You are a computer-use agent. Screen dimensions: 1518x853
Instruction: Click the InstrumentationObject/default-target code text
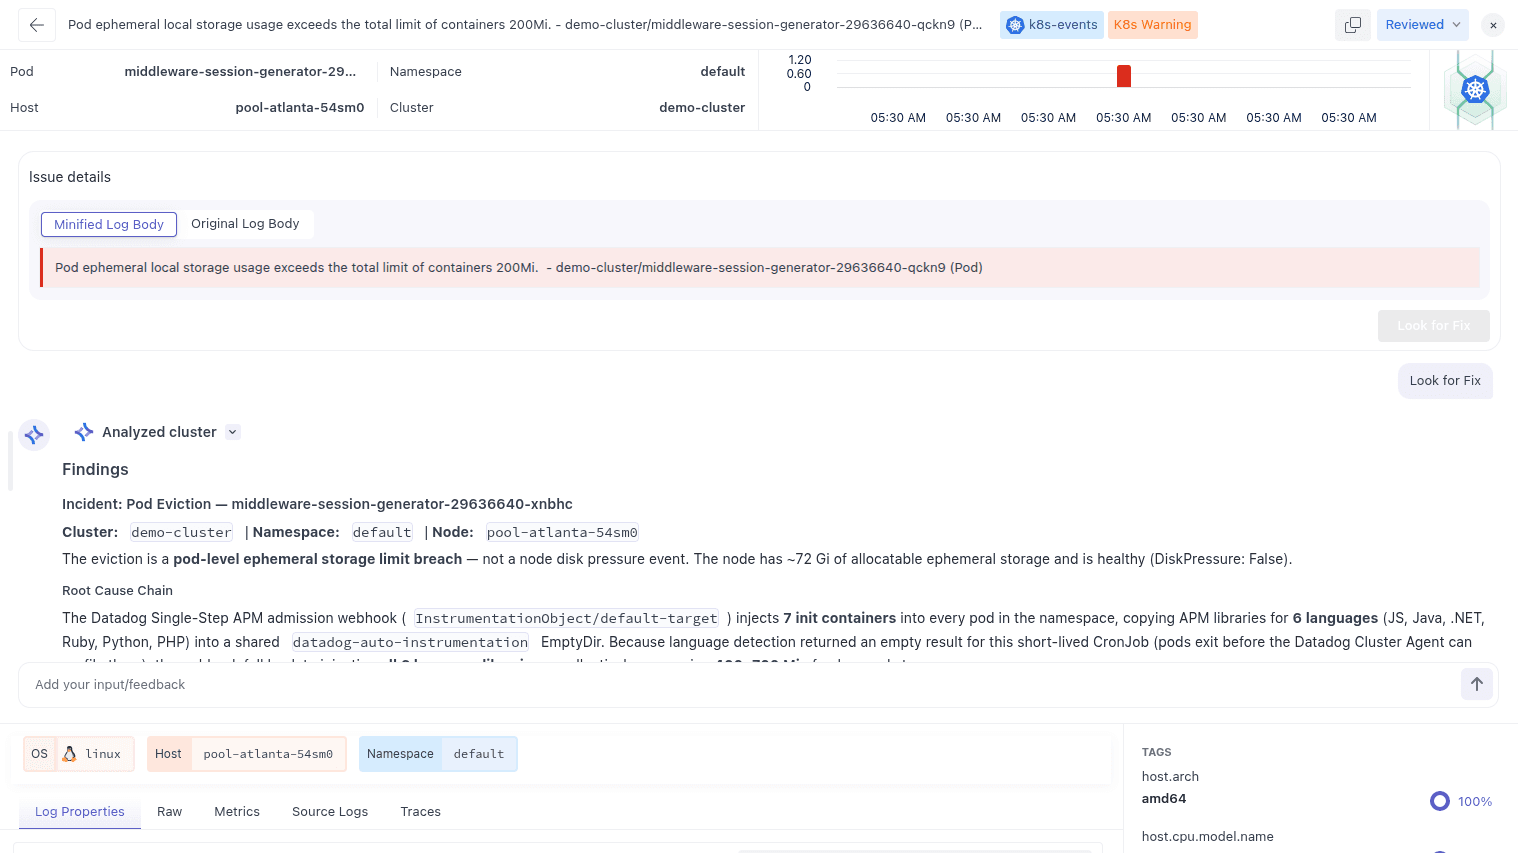click(566, 619)
